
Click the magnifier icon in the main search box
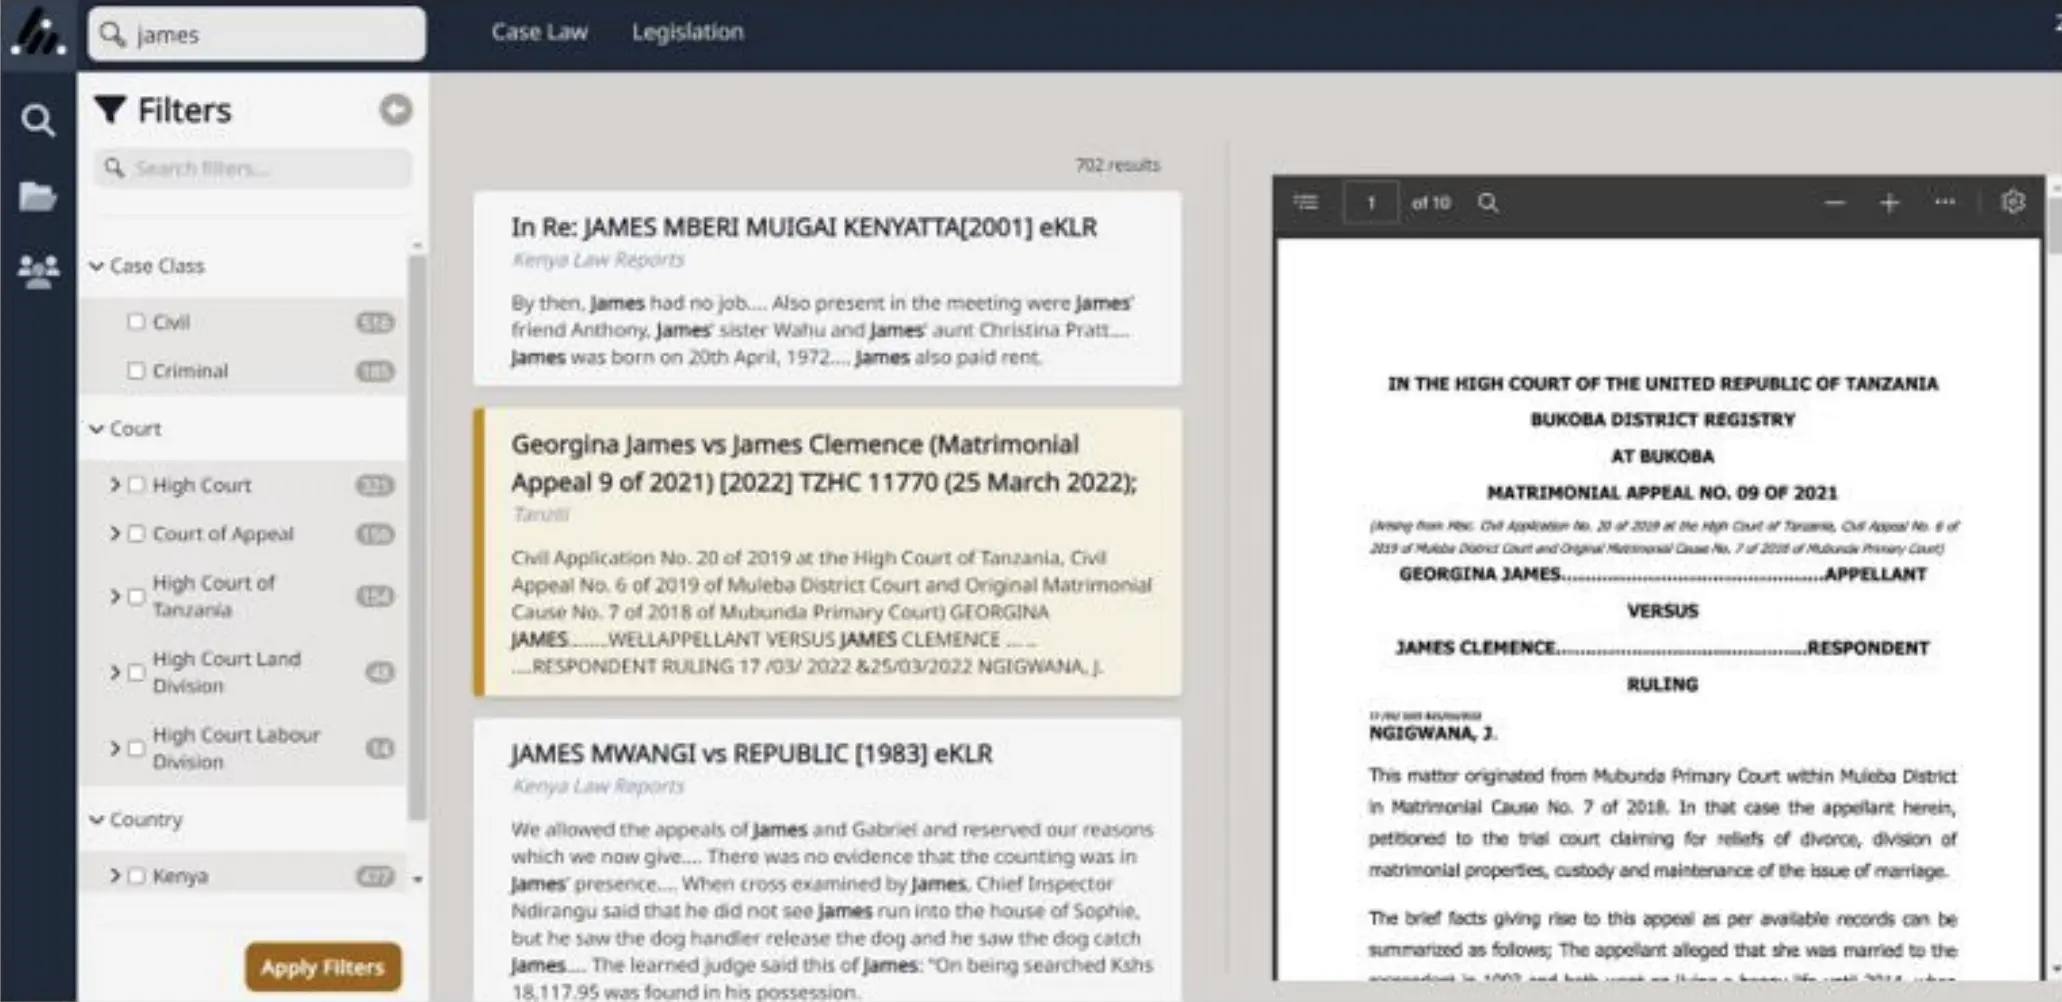tap(113, 34)
